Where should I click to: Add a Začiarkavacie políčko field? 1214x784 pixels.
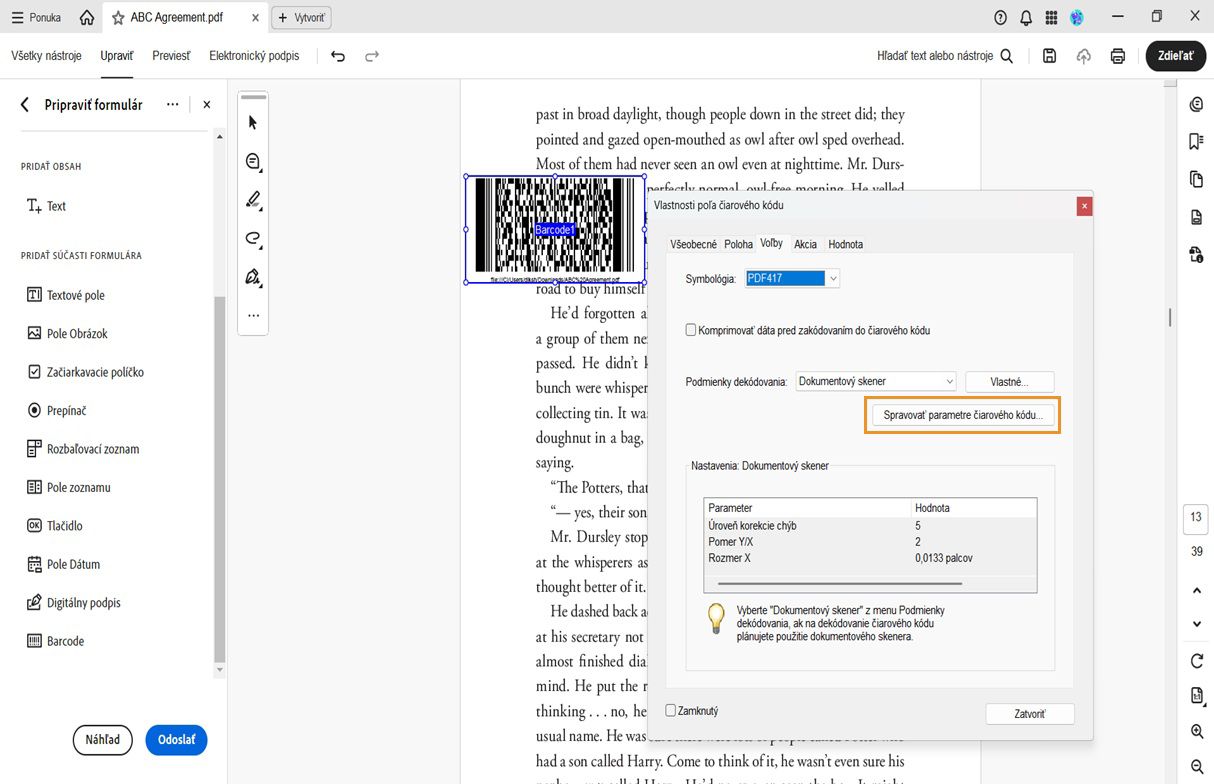85,372
